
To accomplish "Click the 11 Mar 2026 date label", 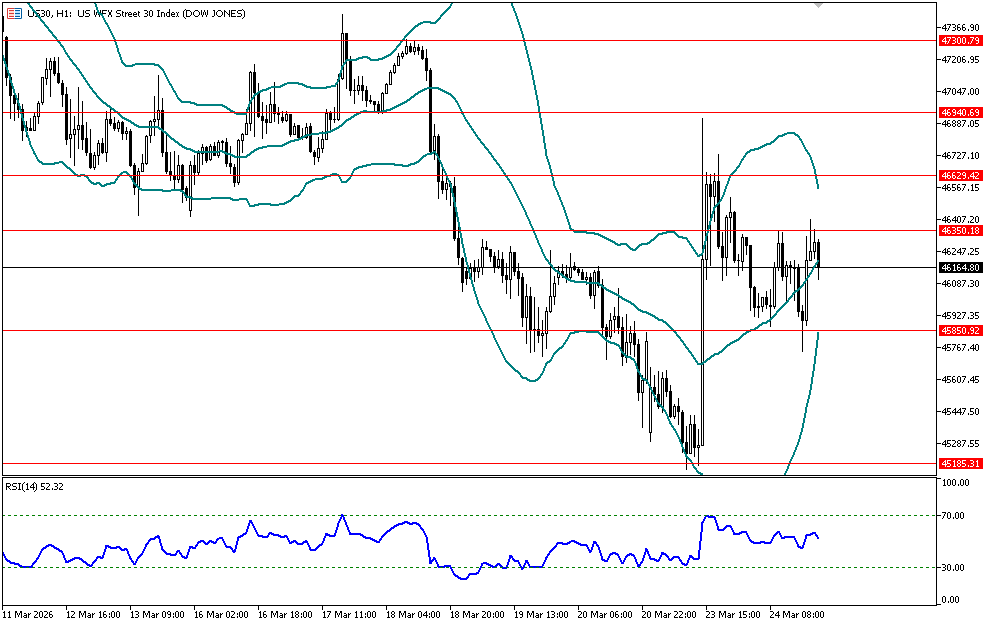I will (29, 614).
